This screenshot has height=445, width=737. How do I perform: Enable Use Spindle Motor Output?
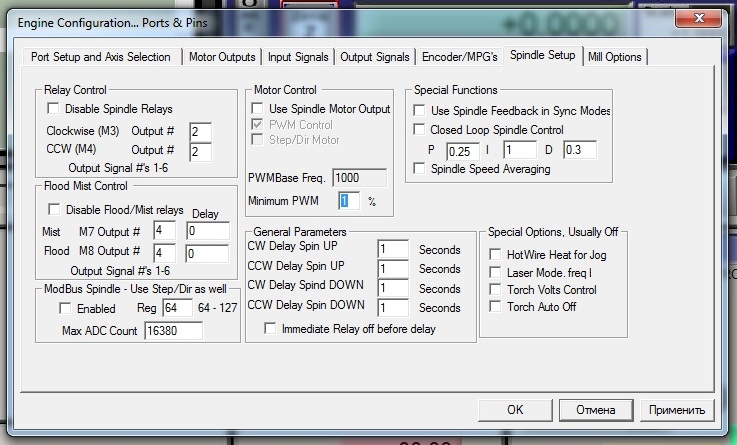[x=257, y=109]
